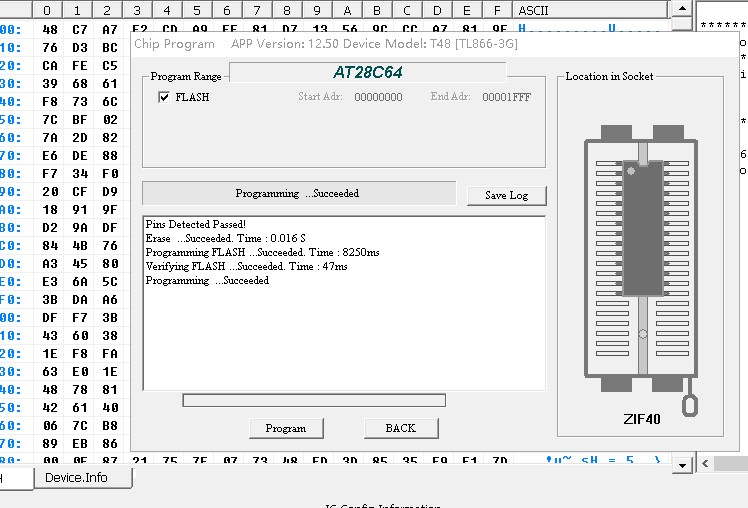Click the ZIF socket lever handle
Image resolution: width=748 pixels, height=508 pixels.
point(690,403)
